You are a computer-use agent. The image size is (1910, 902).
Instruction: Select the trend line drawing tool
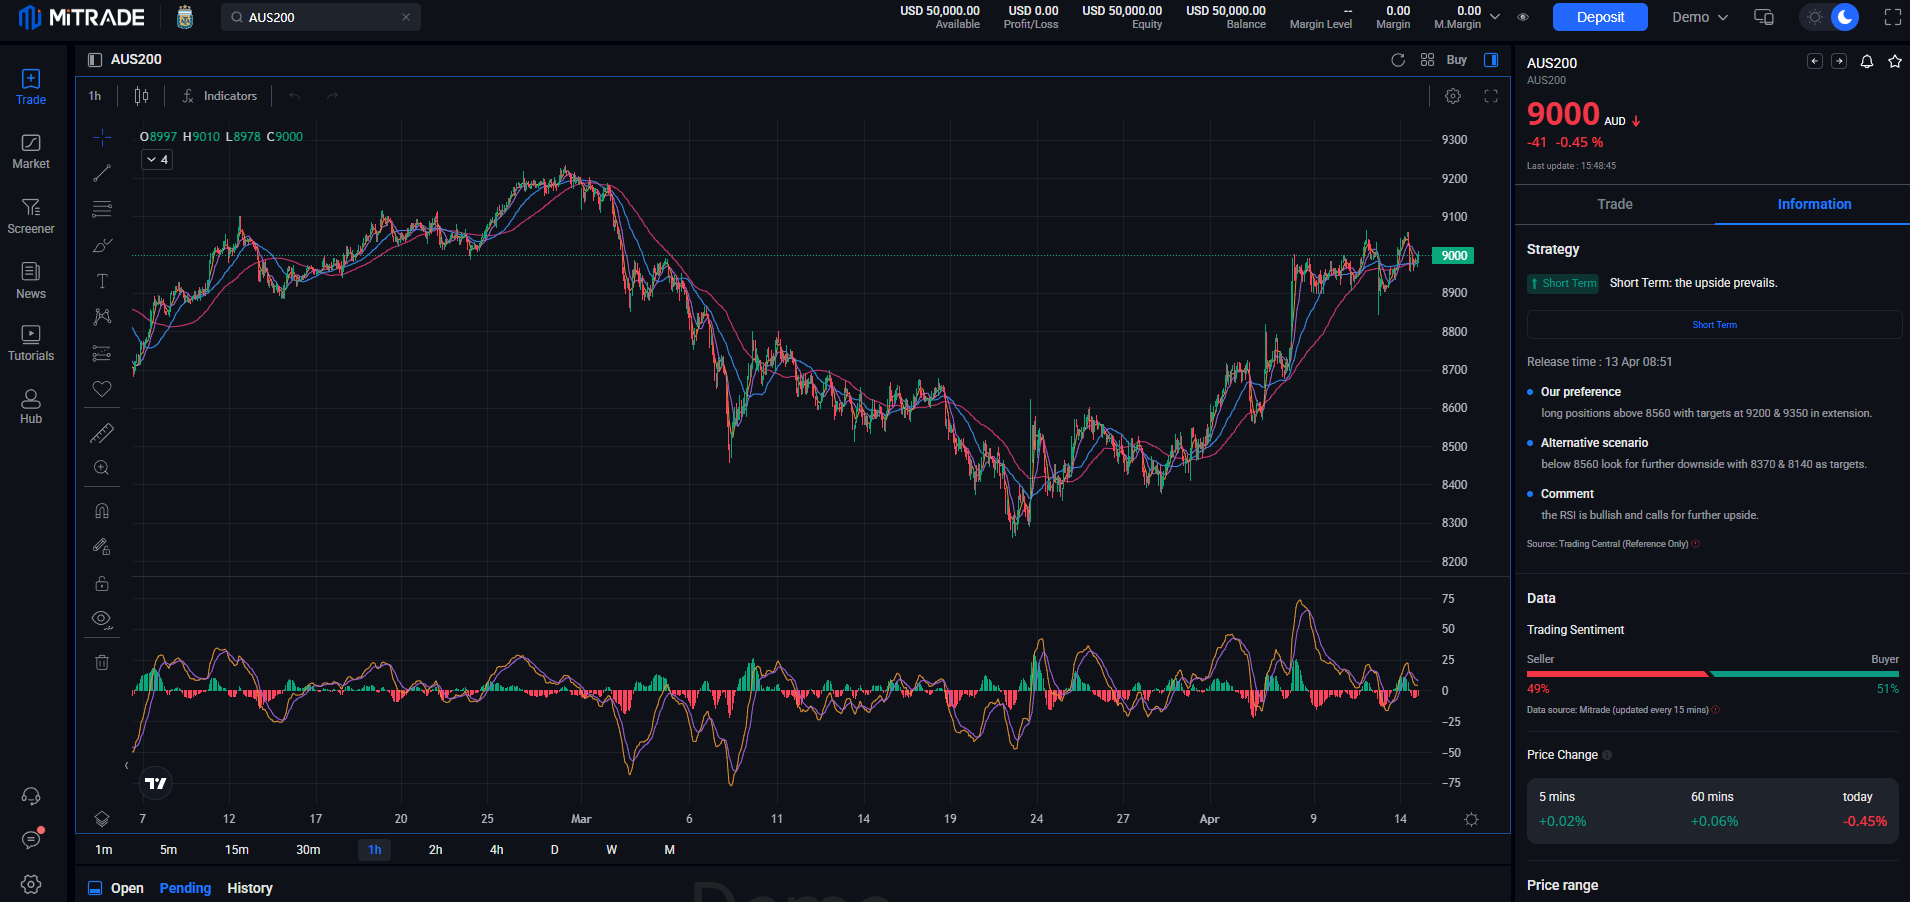pyautogui.click(x=101, y=172)
